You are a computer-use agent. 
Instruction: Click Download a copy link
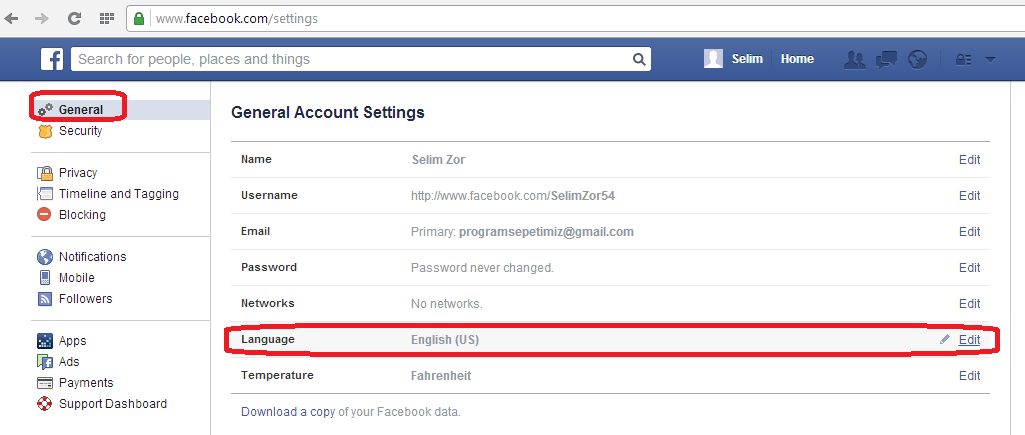tap(284, 412)
